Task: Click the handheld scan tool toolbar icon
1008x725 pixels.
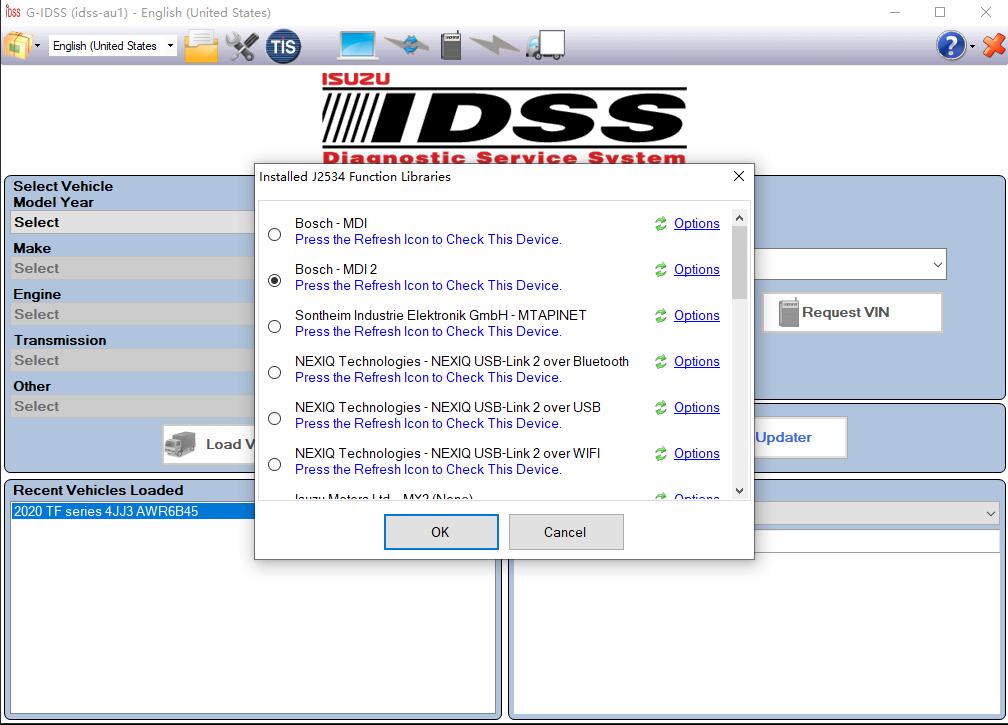Action: pyautogui.click(x=451, y=45)
